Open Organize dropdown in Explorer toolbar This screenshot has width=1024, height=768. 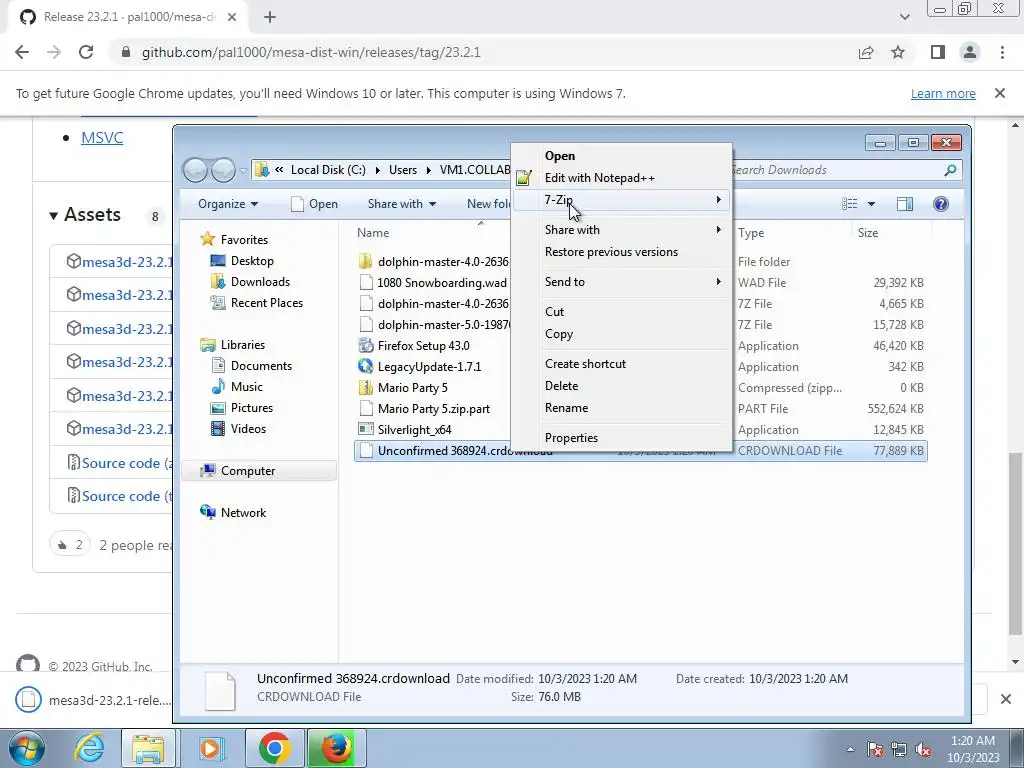[x=228, y=204]
